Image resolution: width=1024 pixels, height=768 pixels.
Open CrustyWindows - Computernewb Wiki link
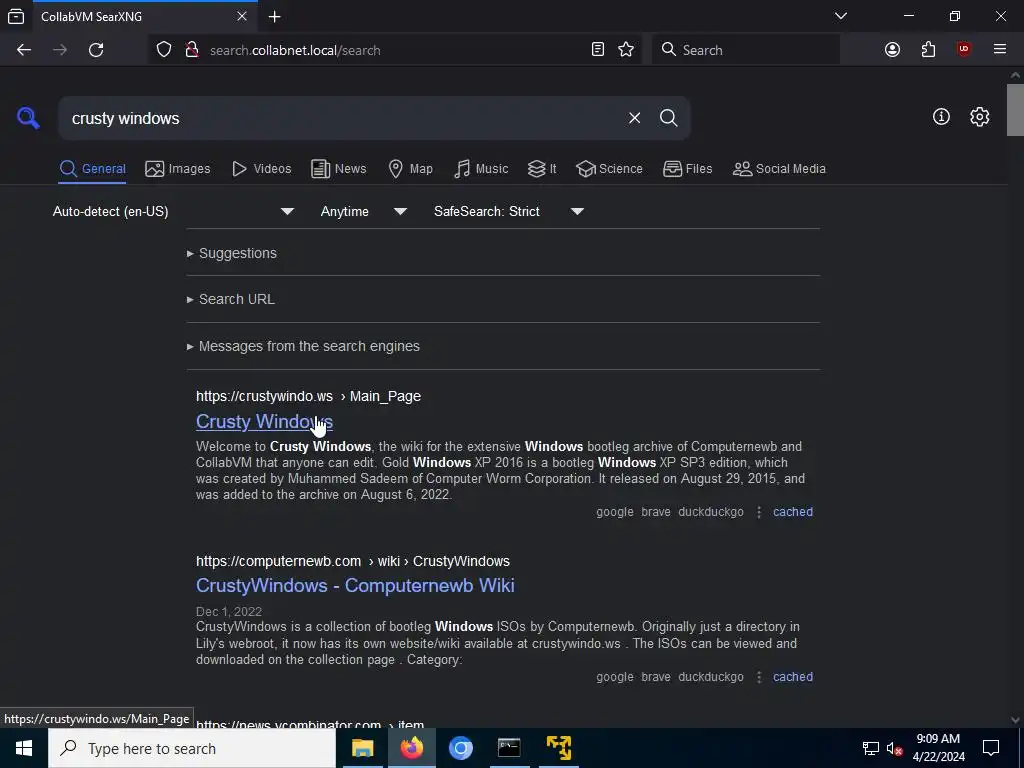click(355, 585)
